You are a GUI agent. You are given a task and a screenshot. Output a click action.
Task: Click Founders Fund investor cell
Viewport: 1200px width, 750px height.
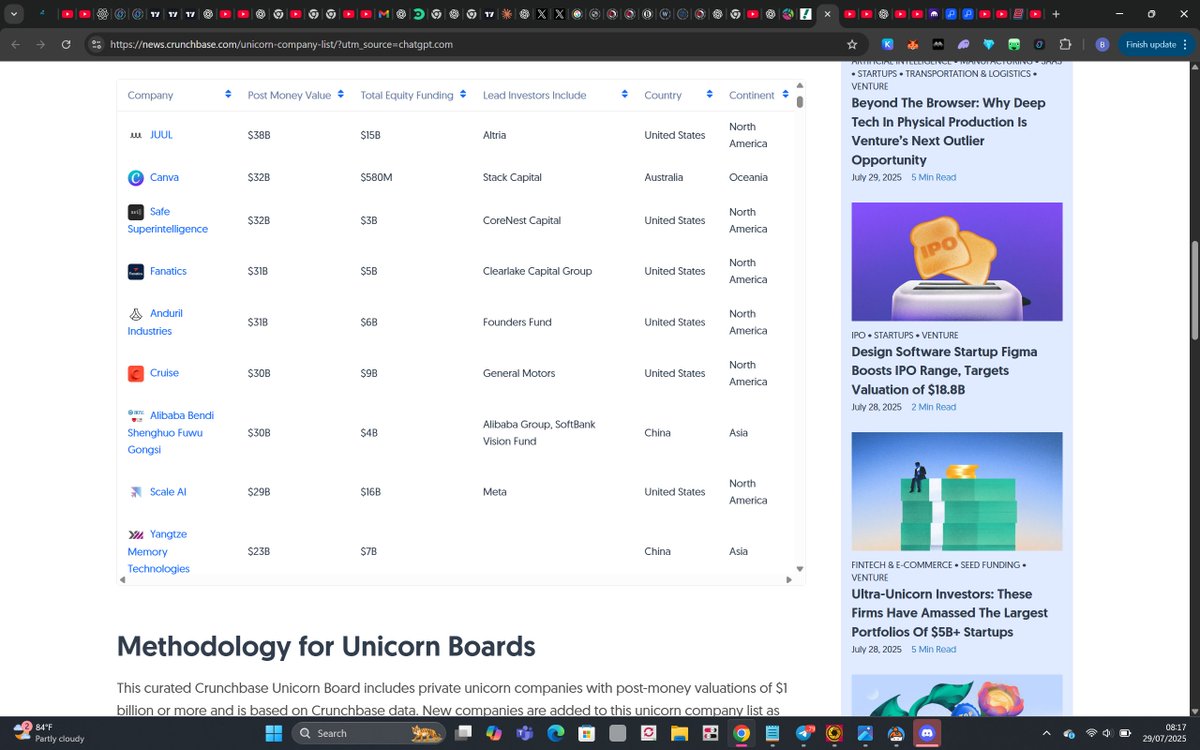coord(517,322)
